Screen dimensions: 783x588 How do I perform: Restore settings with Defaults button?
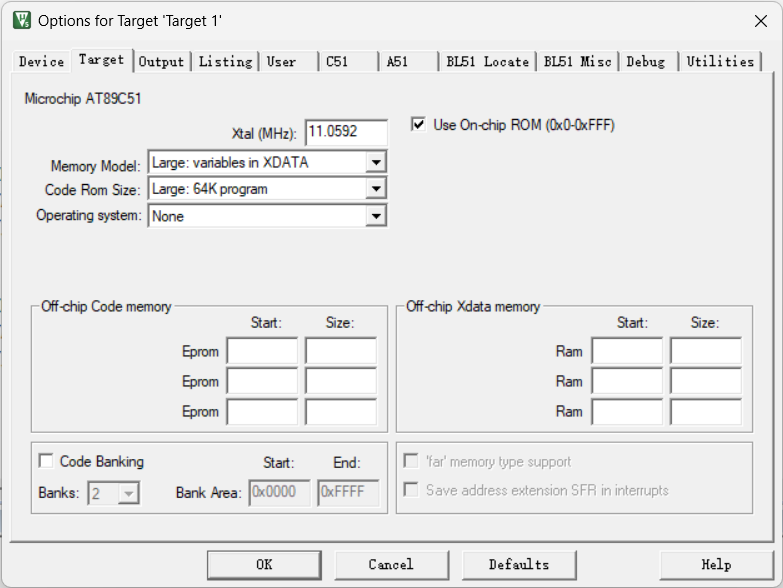[x=519, y=565]
